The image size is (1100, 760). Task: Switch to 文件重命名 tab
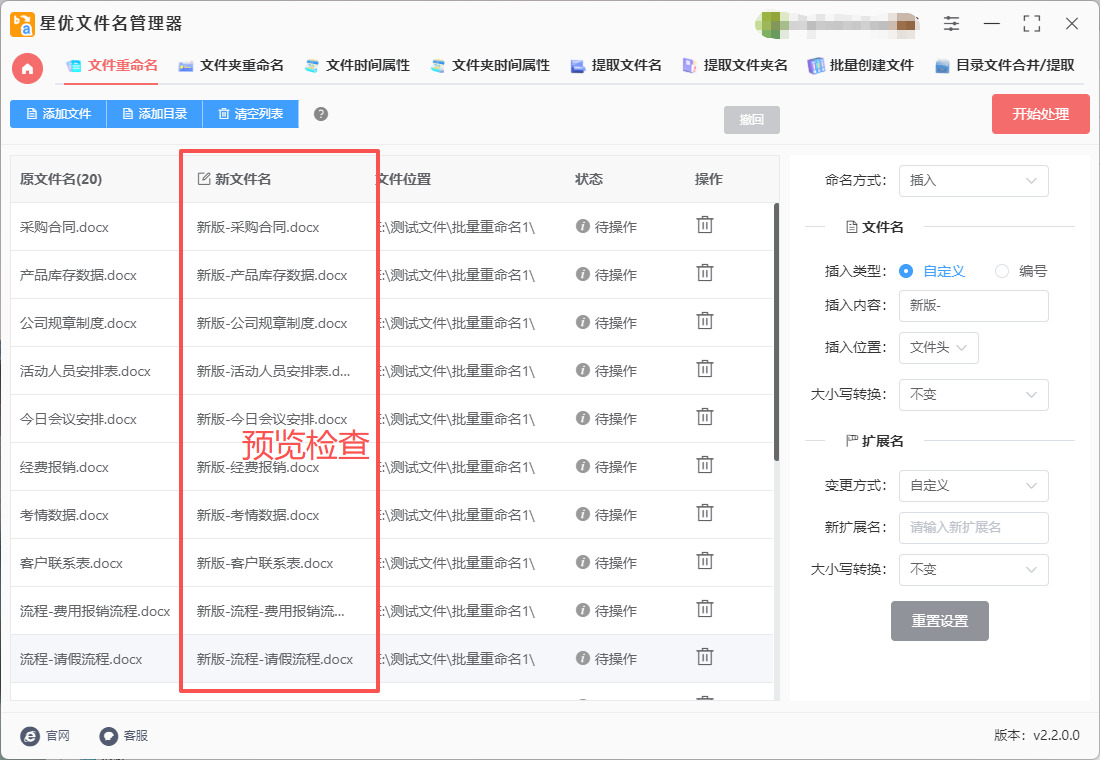[112, 65]
